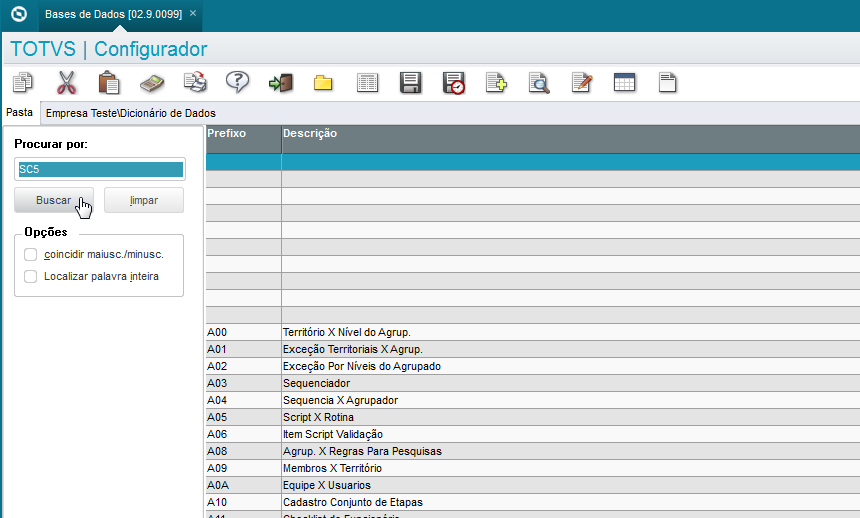Viewport: 860px width, 518px height.
Task: Select row with prefix A08
Action: [533, 452]
